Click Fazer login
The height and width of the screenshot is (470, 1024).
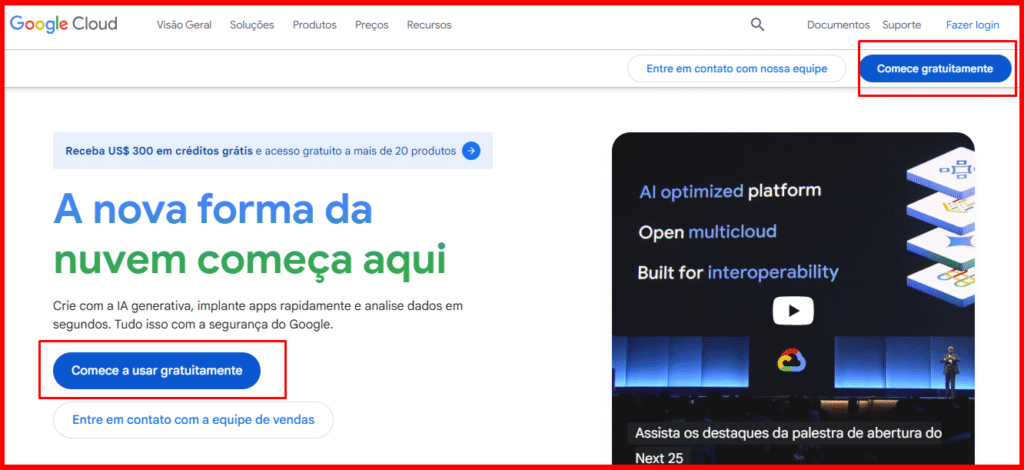[972, 25]
